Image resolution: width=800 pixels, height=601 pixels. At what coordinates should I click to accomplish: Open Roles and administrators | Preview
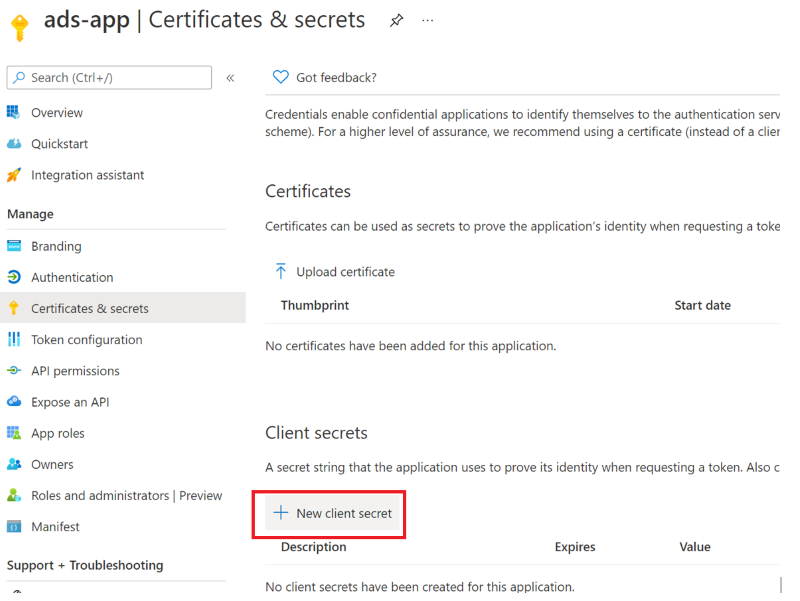point(127,495)
